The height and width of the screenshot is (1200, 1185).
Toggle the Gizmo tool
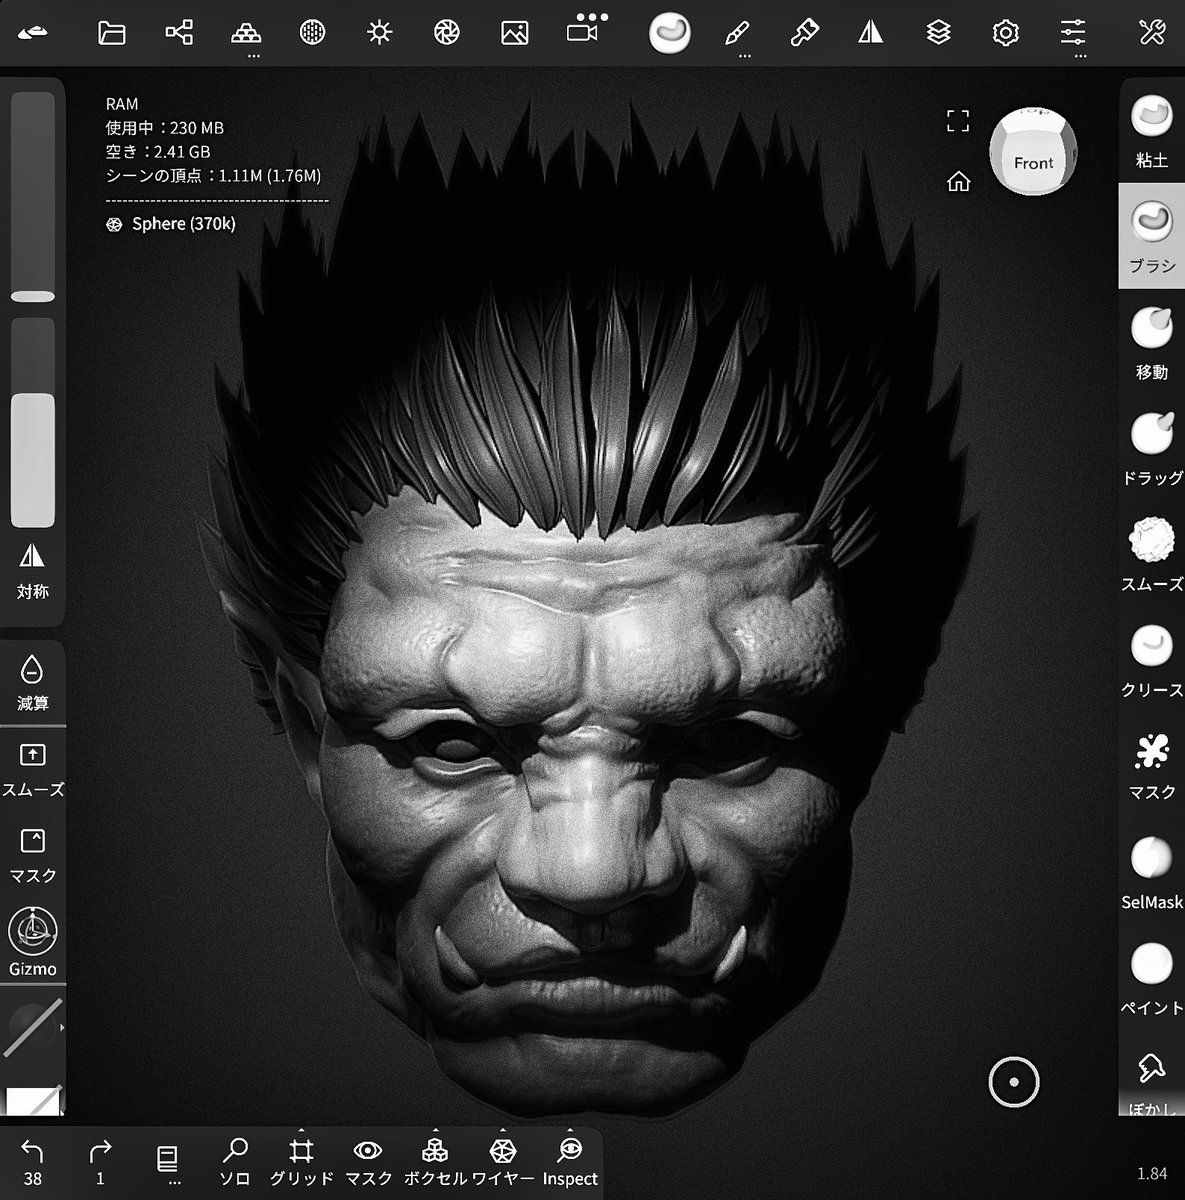coord(33,942)
